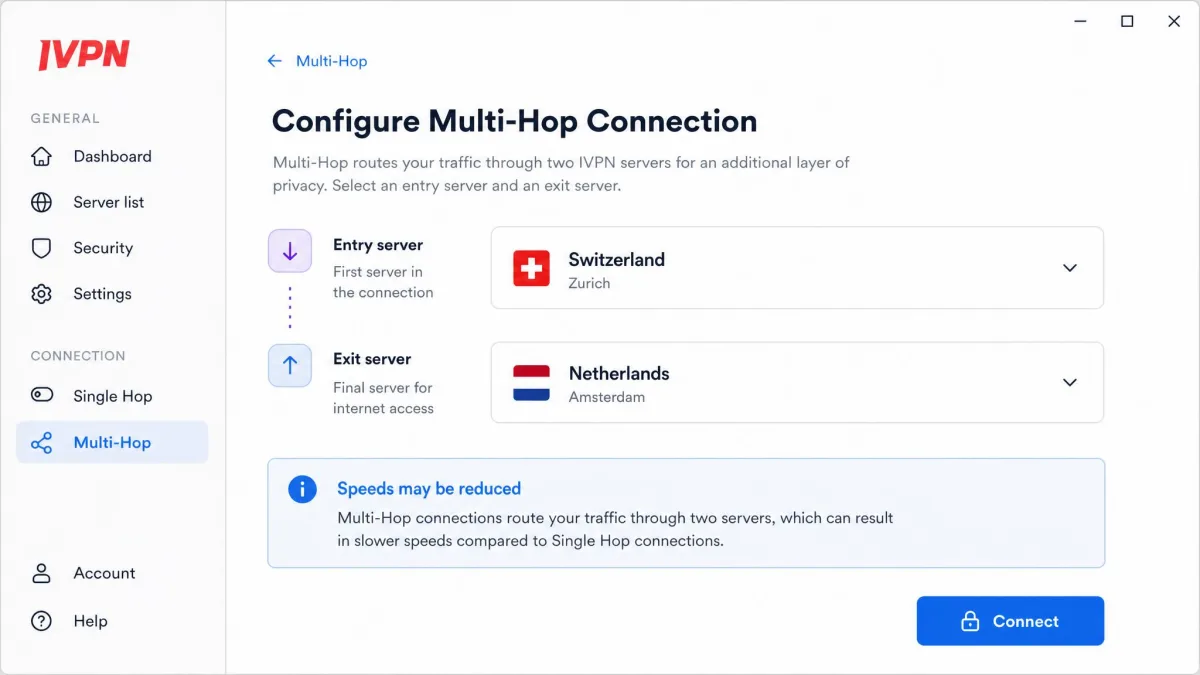Screen dimensions: 1200x675
Task: Go to Server list page
Action: tap(112, 202)
